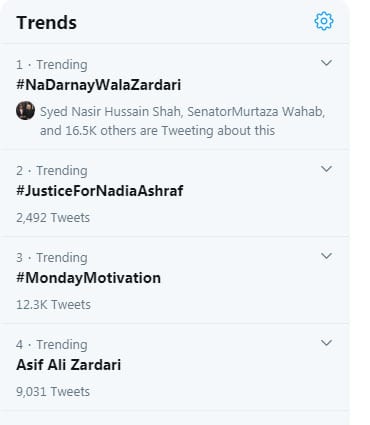Viewport: 370px width, 425px height.
Task: Open the chevron menu for #MondayMotivation
Action: point(326,256)
